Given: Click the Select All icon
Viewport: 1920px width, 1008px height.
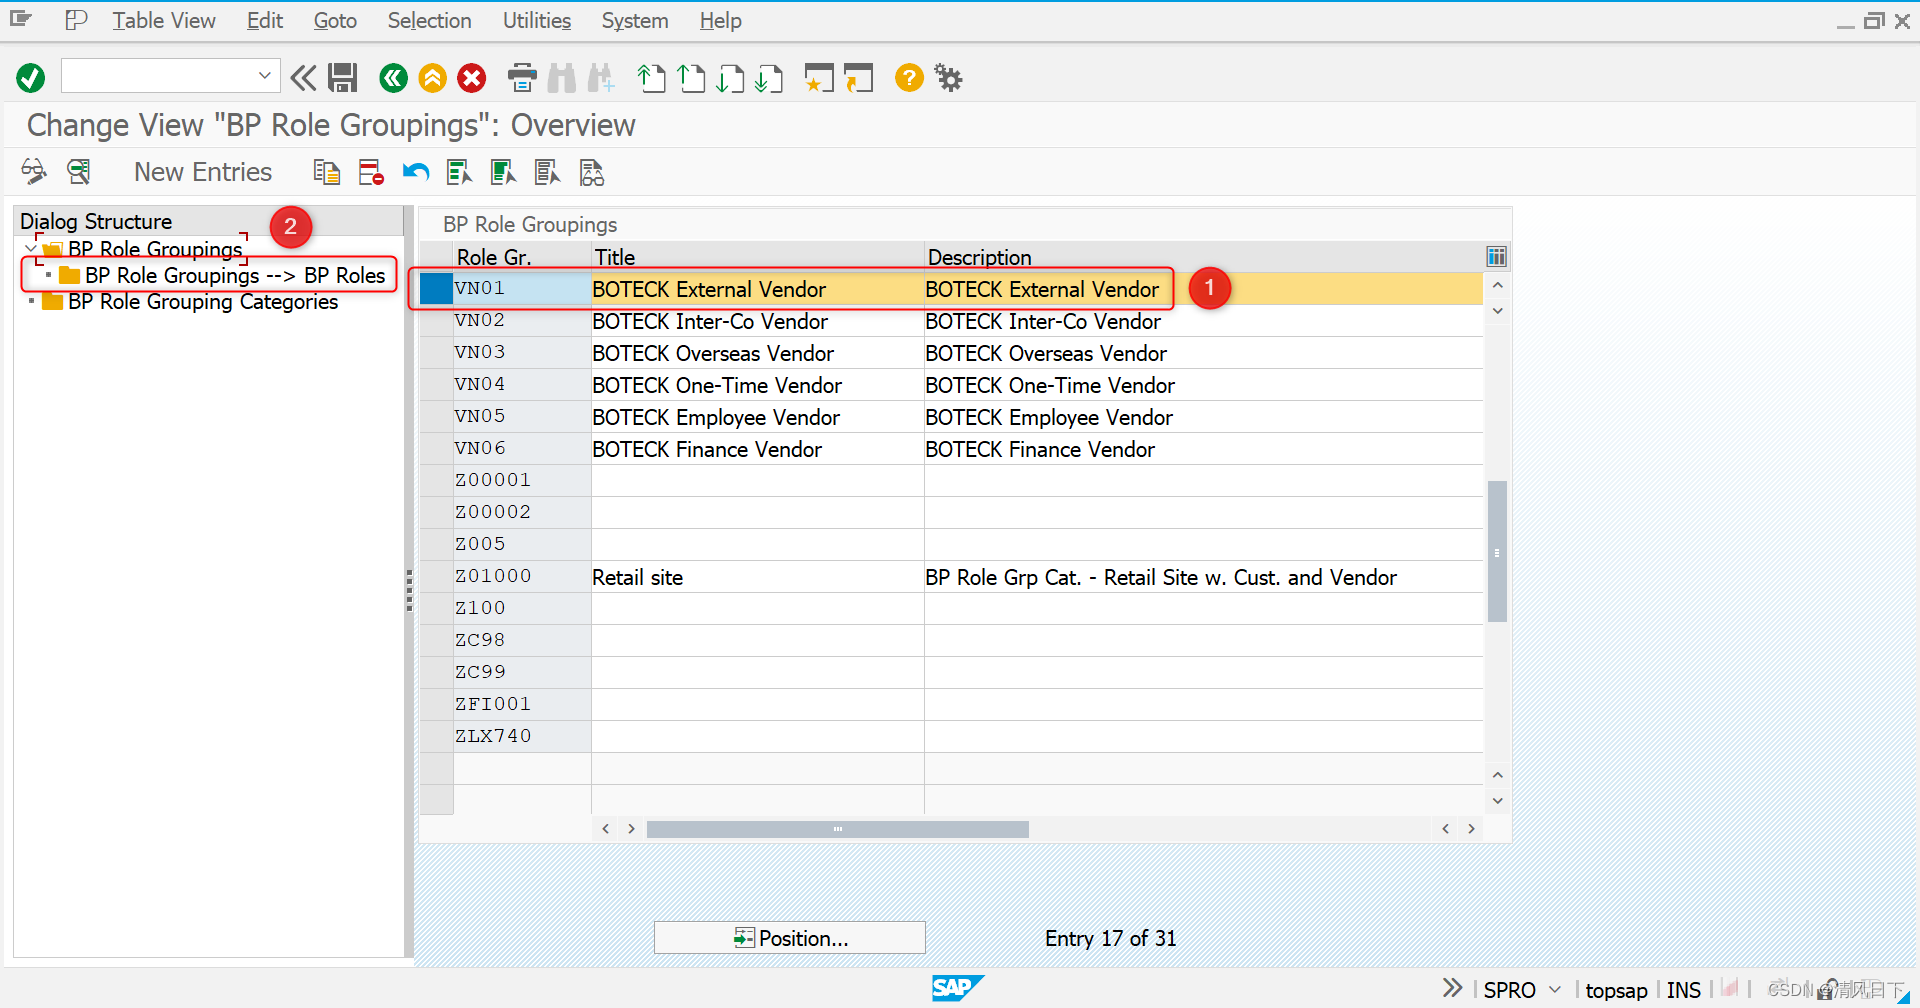Looking at the screenshot, I should coord(459,172).
